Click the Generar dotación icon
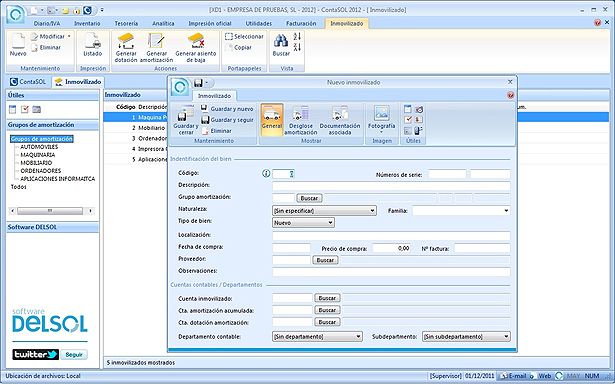This screenshot has width=615, height=384. tap(126, 48)
